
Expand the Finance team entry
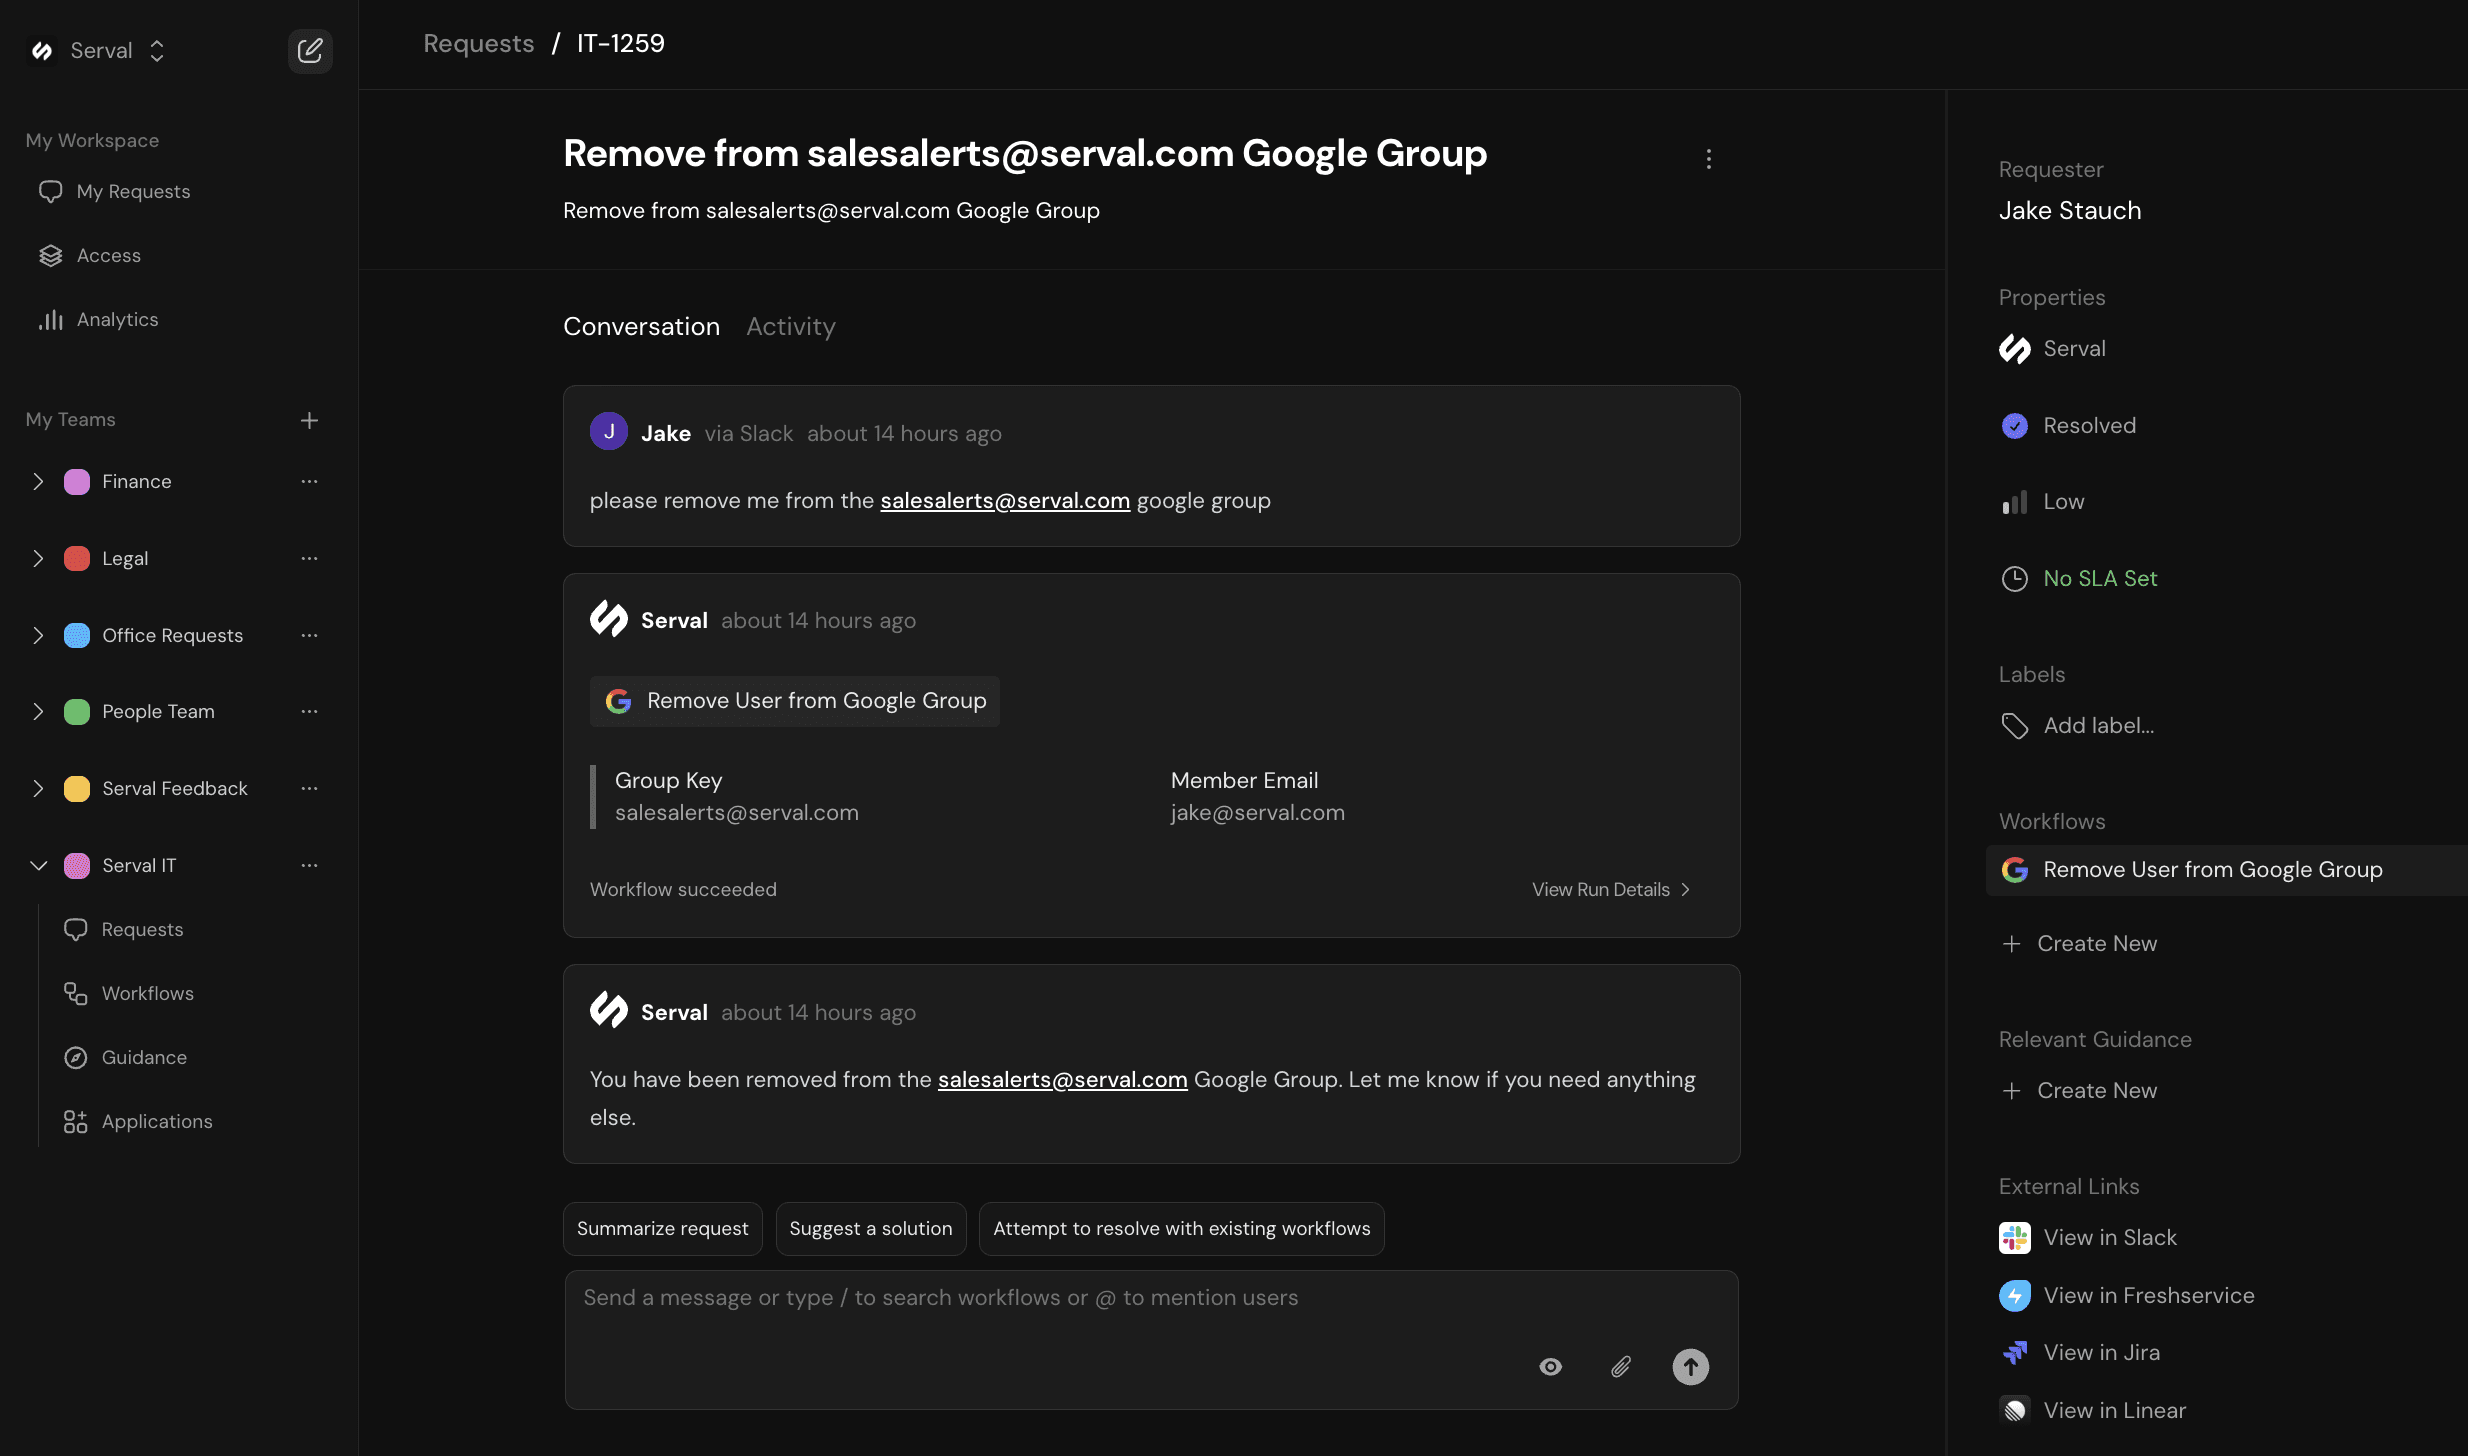(39, 481)
